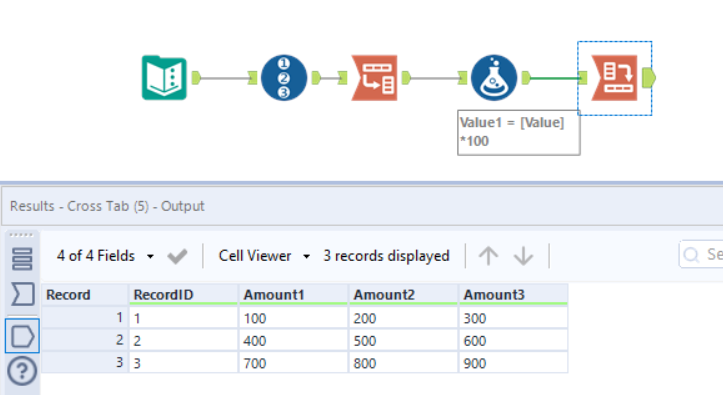Open the summary sigma view icon

22,294
